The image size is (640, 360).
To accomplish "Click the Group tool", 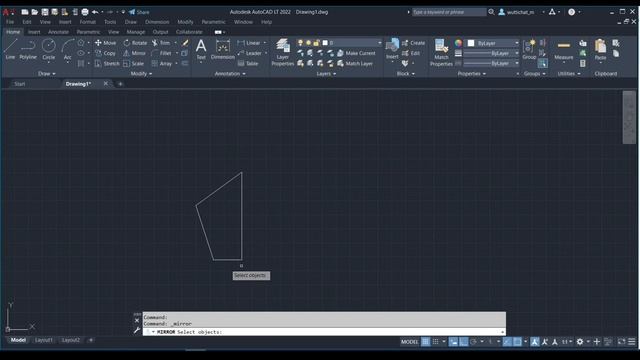I will coord(529,49).
